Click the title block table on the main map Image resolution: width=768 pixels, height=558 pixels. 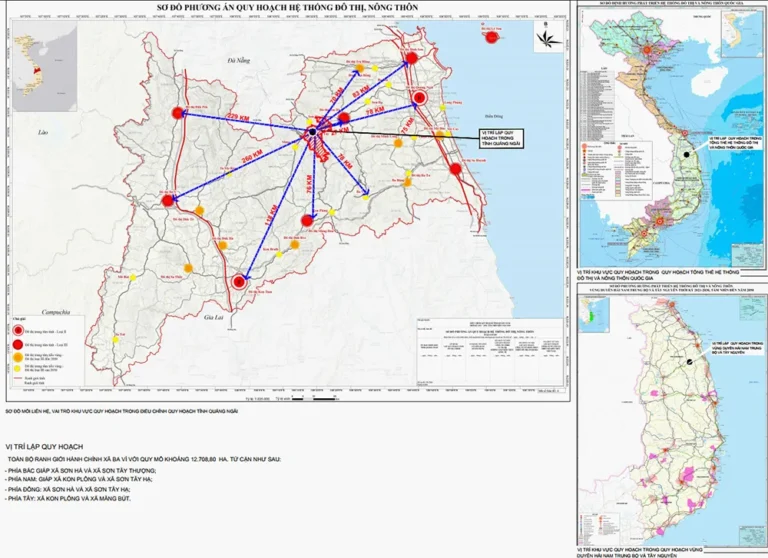pyautogui.click(x=489, y=351)
